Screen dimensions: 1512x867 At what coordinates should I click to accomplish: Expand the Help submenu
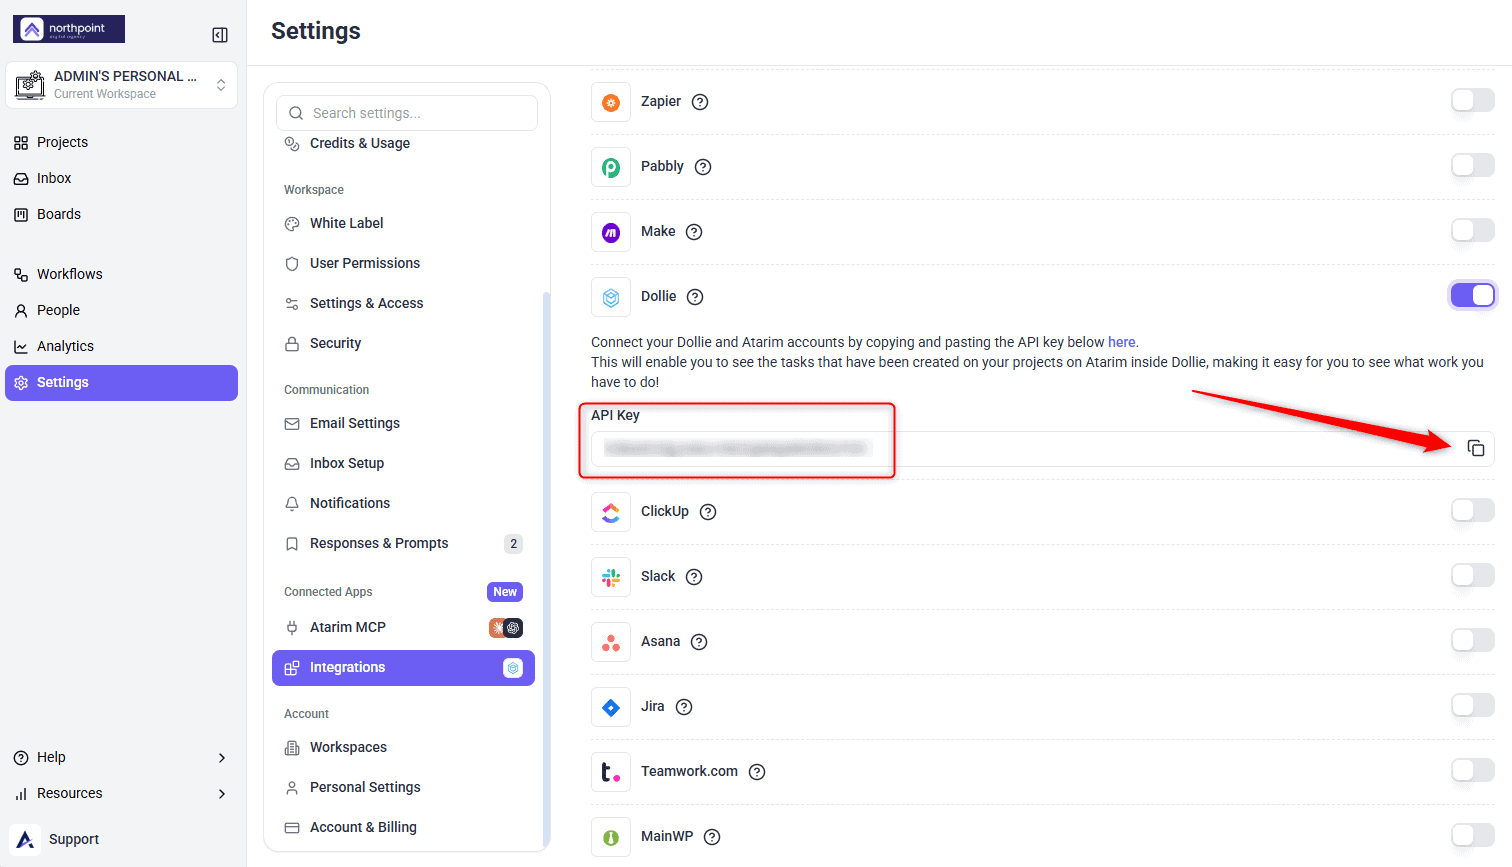point(121,757)
